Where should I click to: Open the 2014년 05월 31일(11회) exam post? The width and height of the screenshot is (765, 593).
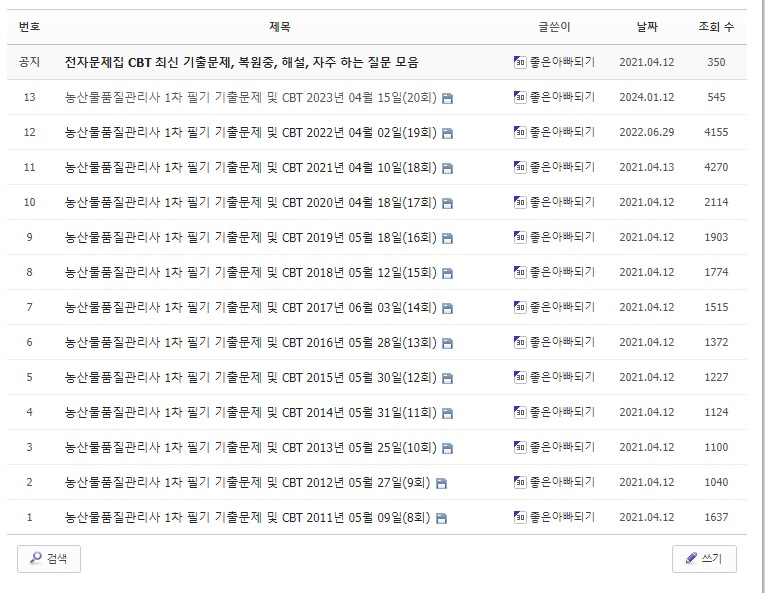(250, 412)
